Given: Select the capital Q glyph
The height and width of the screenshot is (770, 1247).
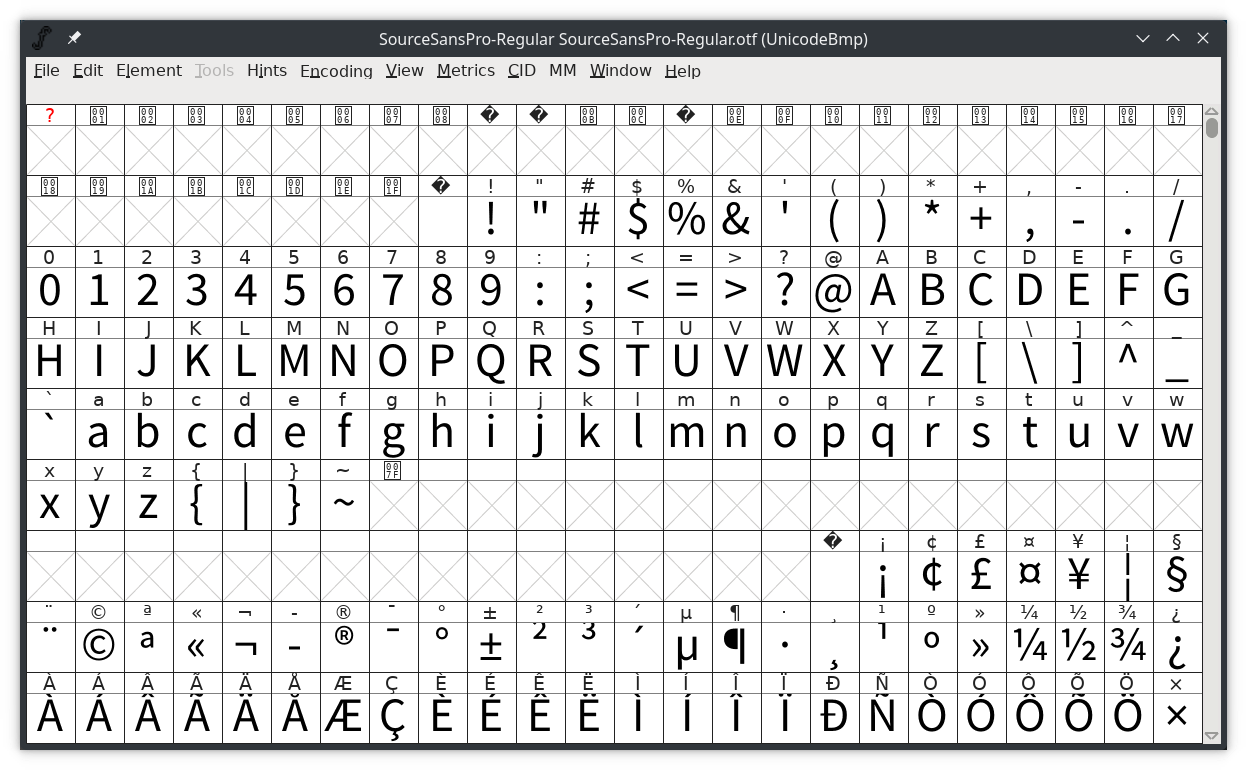Looking at the screenshot, I should (x=491, y=363).
